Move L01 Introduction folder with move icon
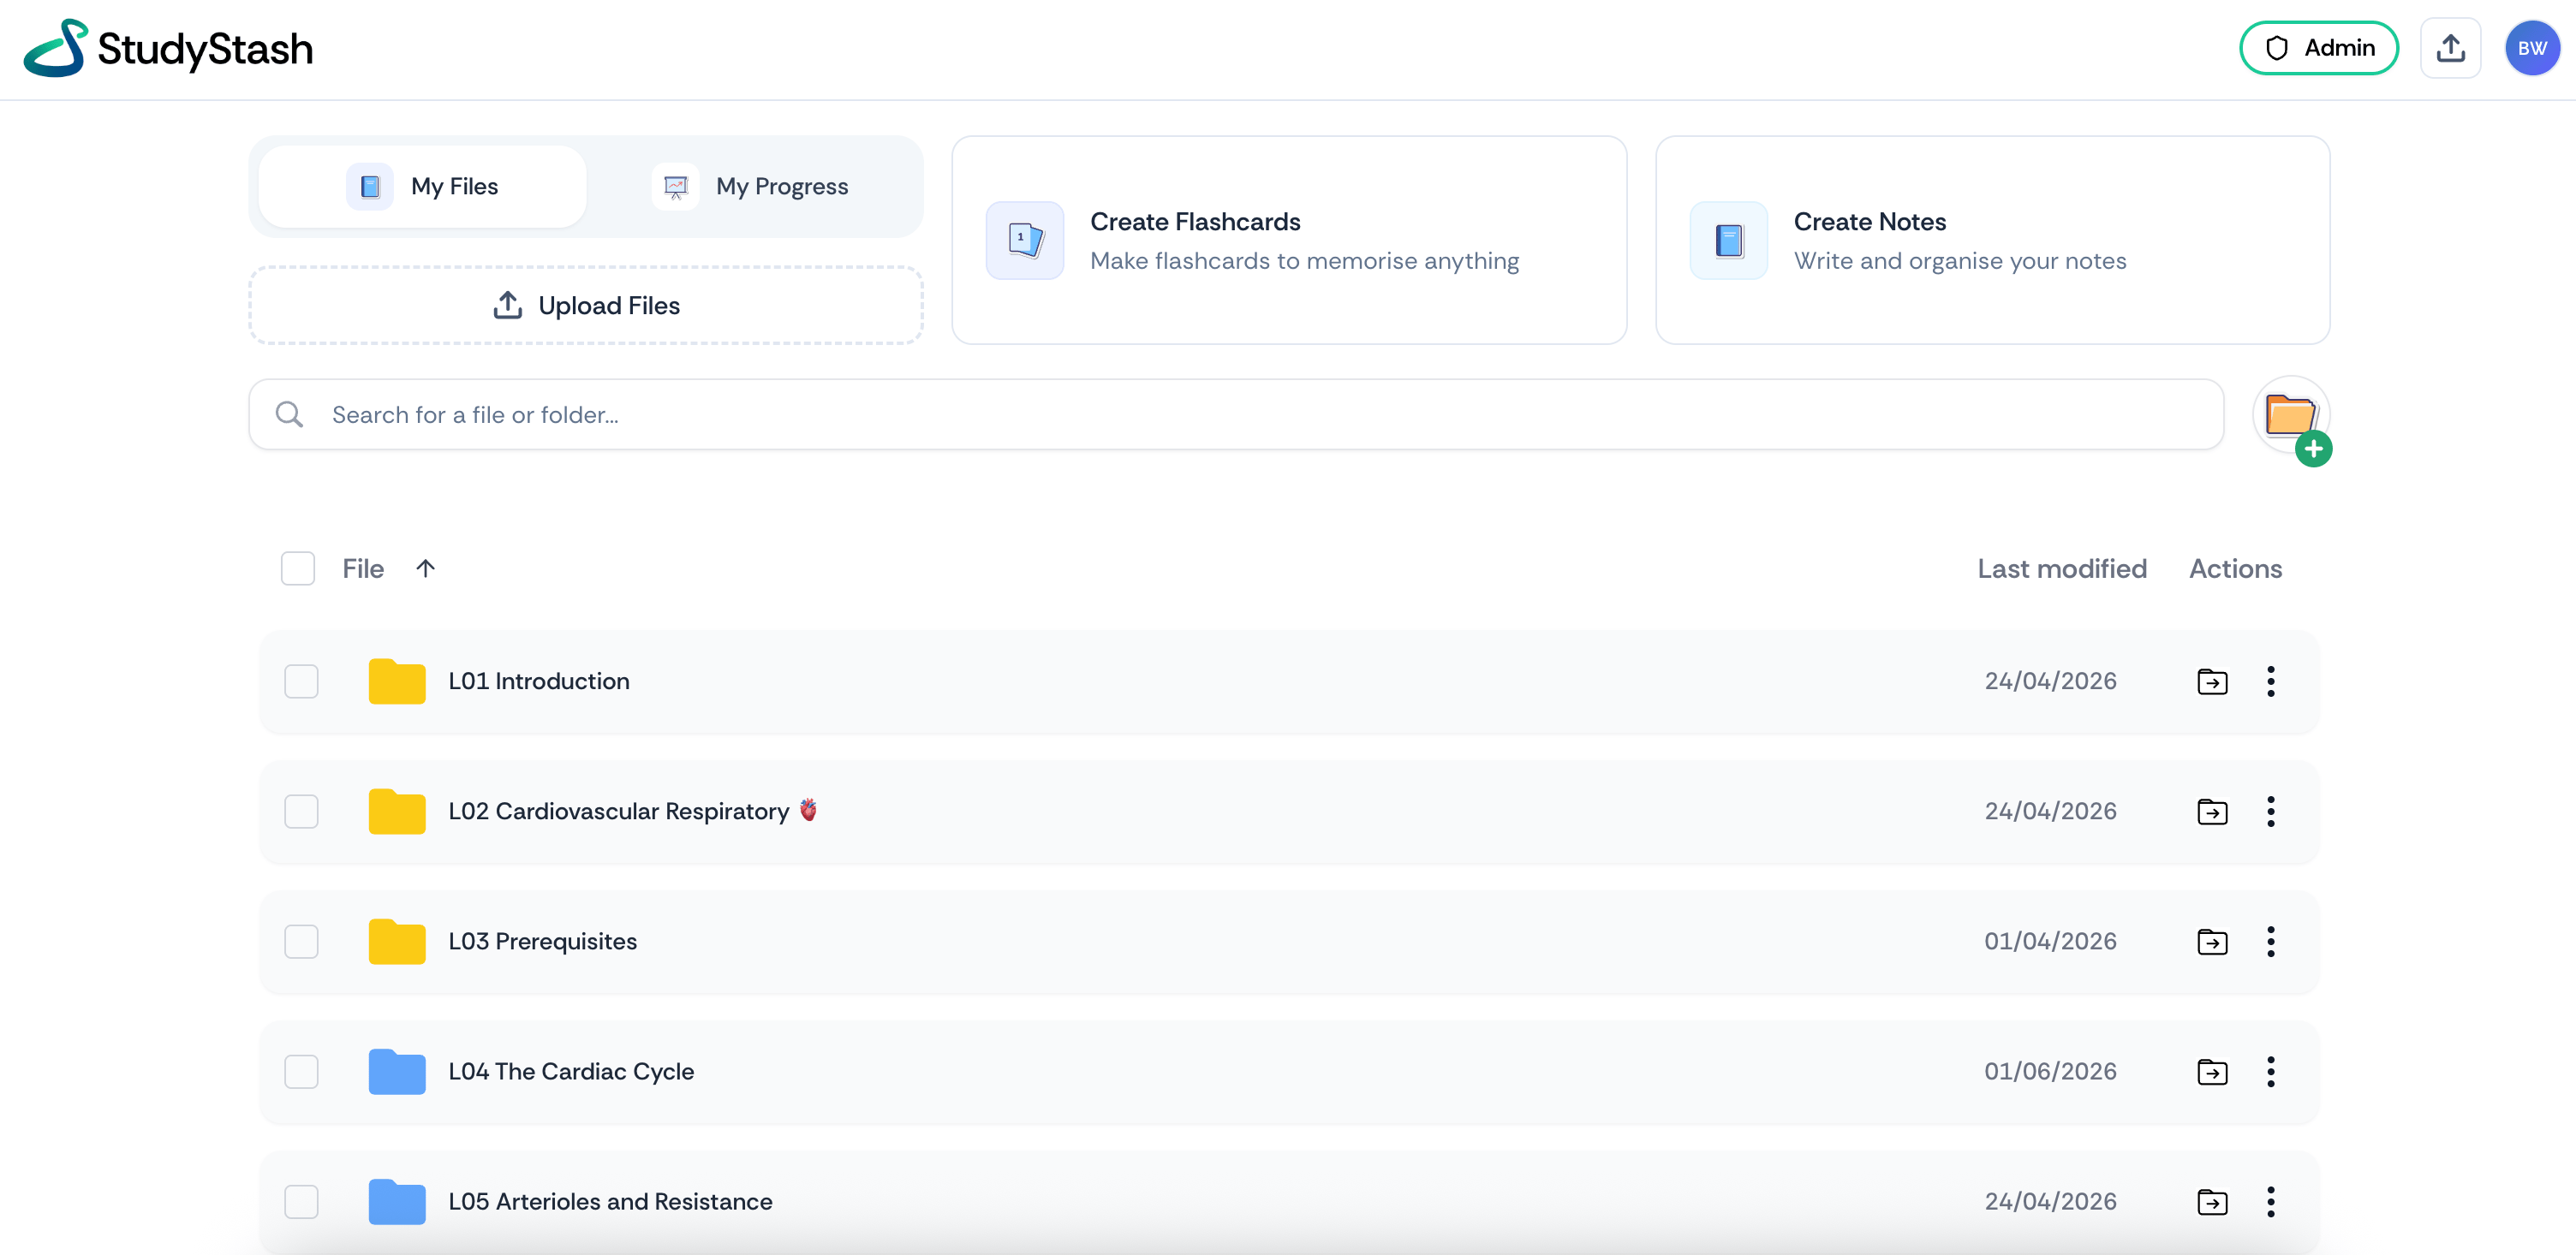 click(x=2212, y=681)
